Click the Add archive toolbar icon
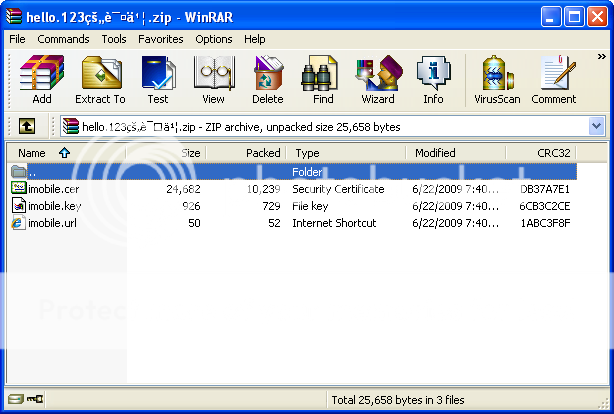This screenshot has height=414, width=614. pyautogui.click(x=42, y=80)
